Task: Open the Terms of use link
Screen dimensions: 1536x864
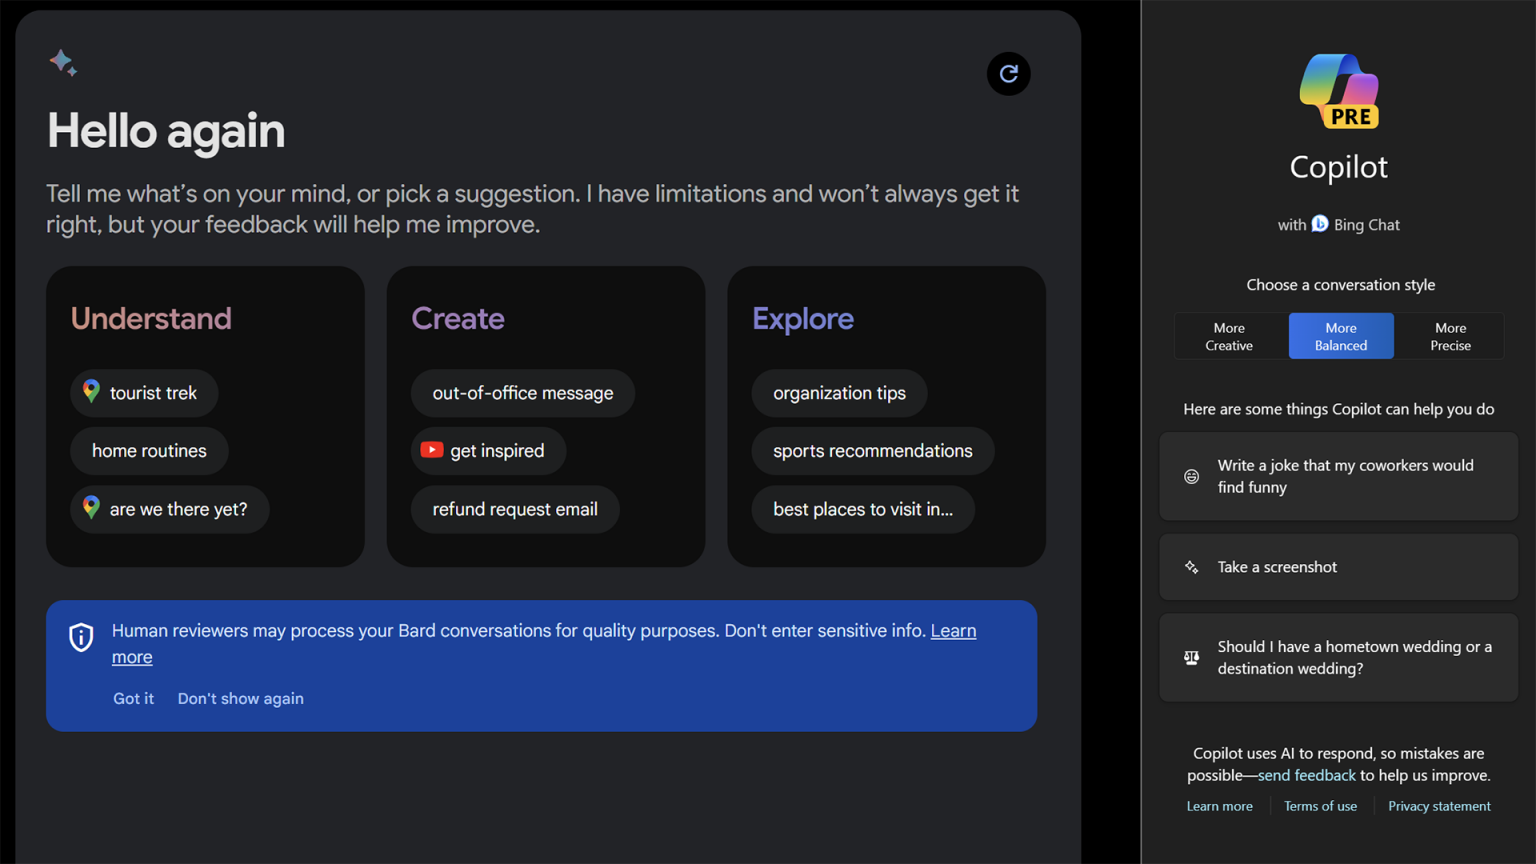Action: (x=1320, y=806)
